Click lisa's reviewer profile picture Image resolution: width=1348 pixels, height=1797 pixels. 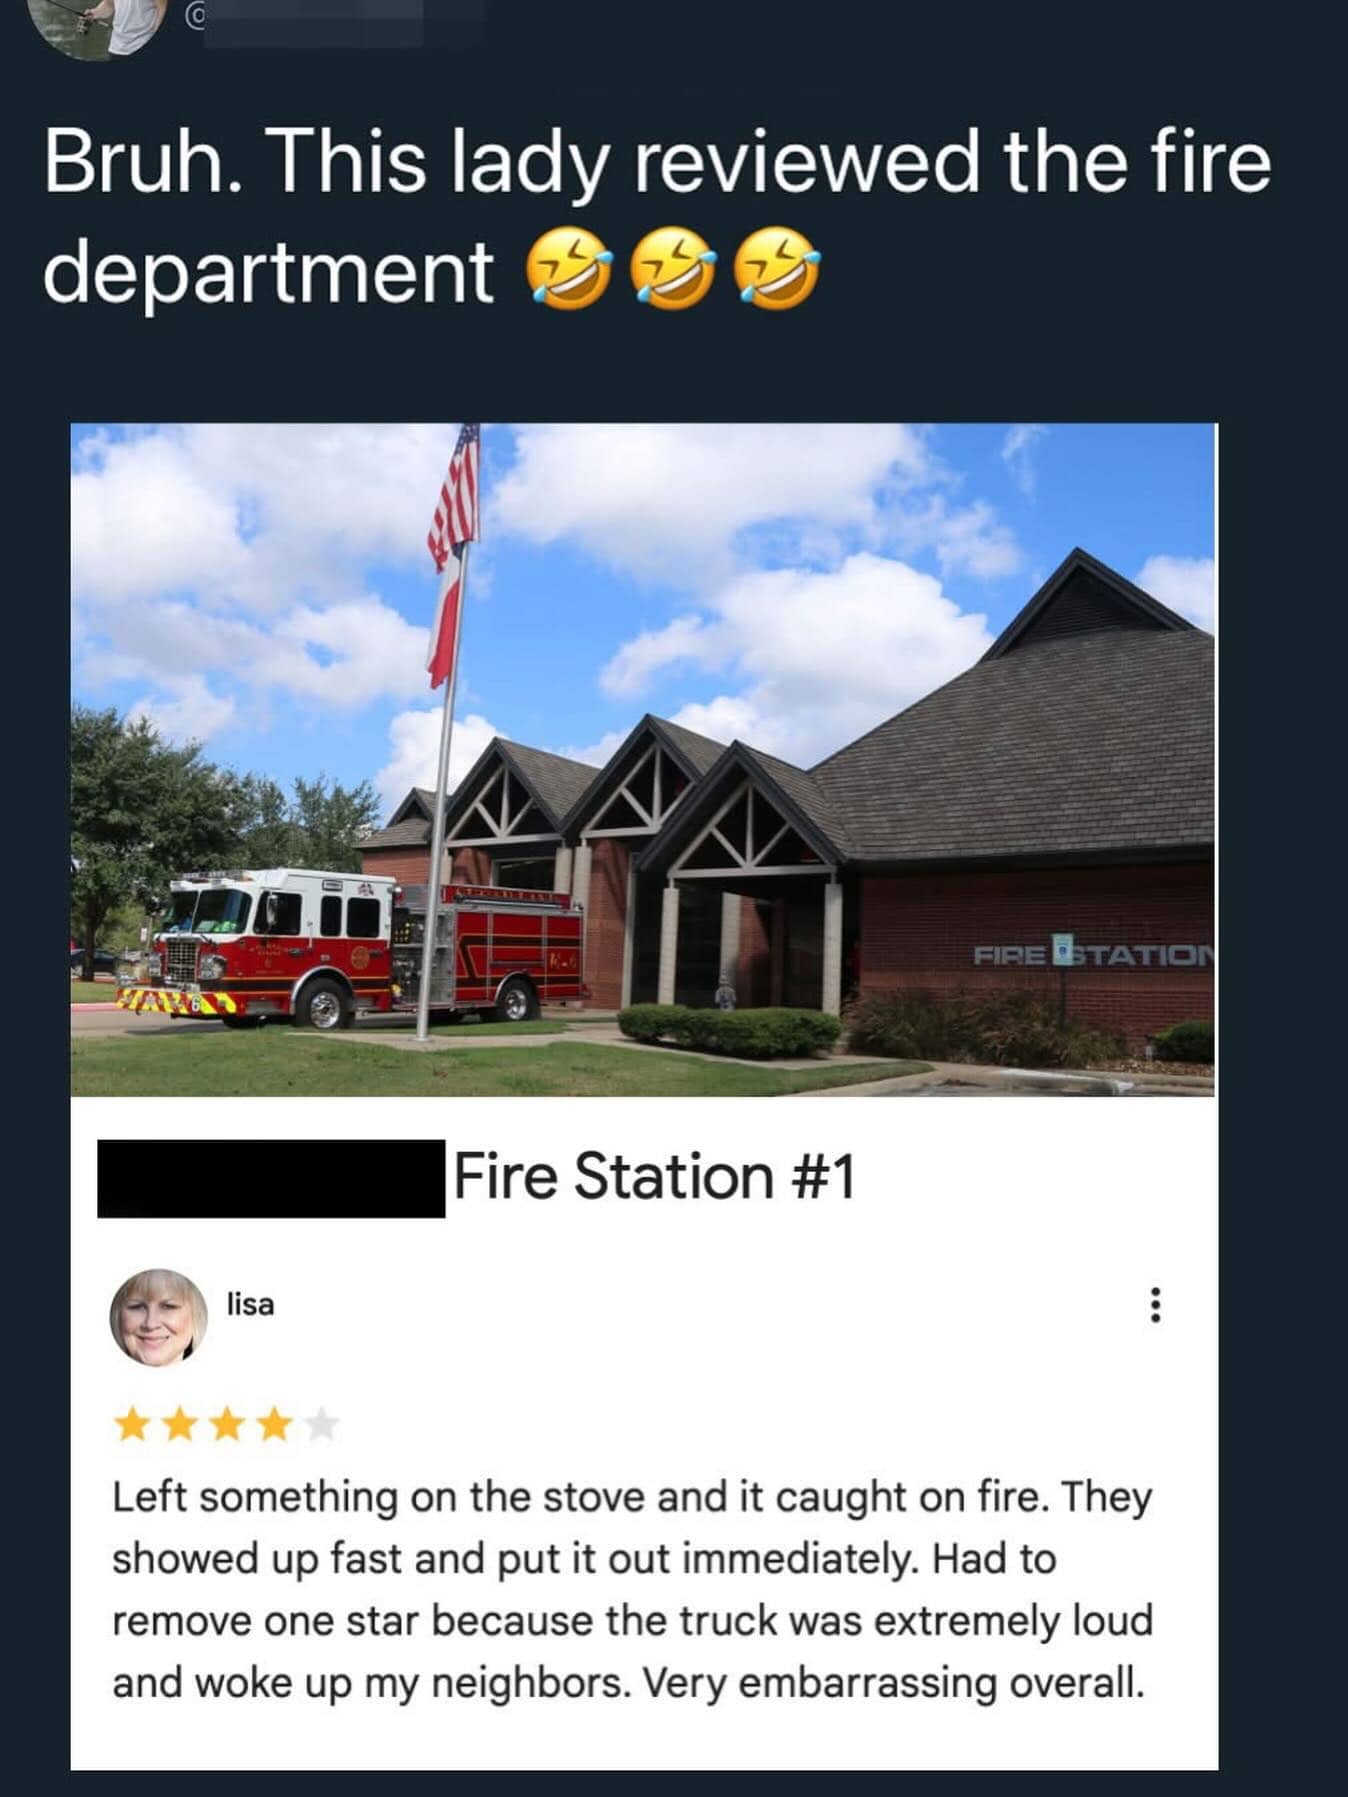[x=158, y=1317]
